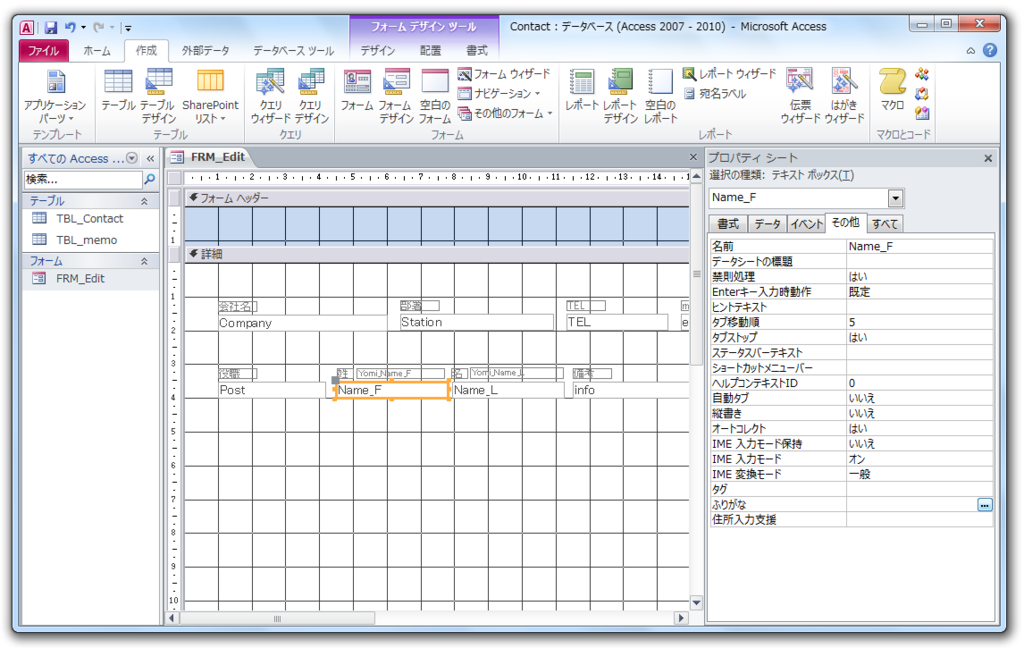Collapse the ribbon with the caret icon
This screenshot has width=1024, height=648.
[x=970, y=50]
